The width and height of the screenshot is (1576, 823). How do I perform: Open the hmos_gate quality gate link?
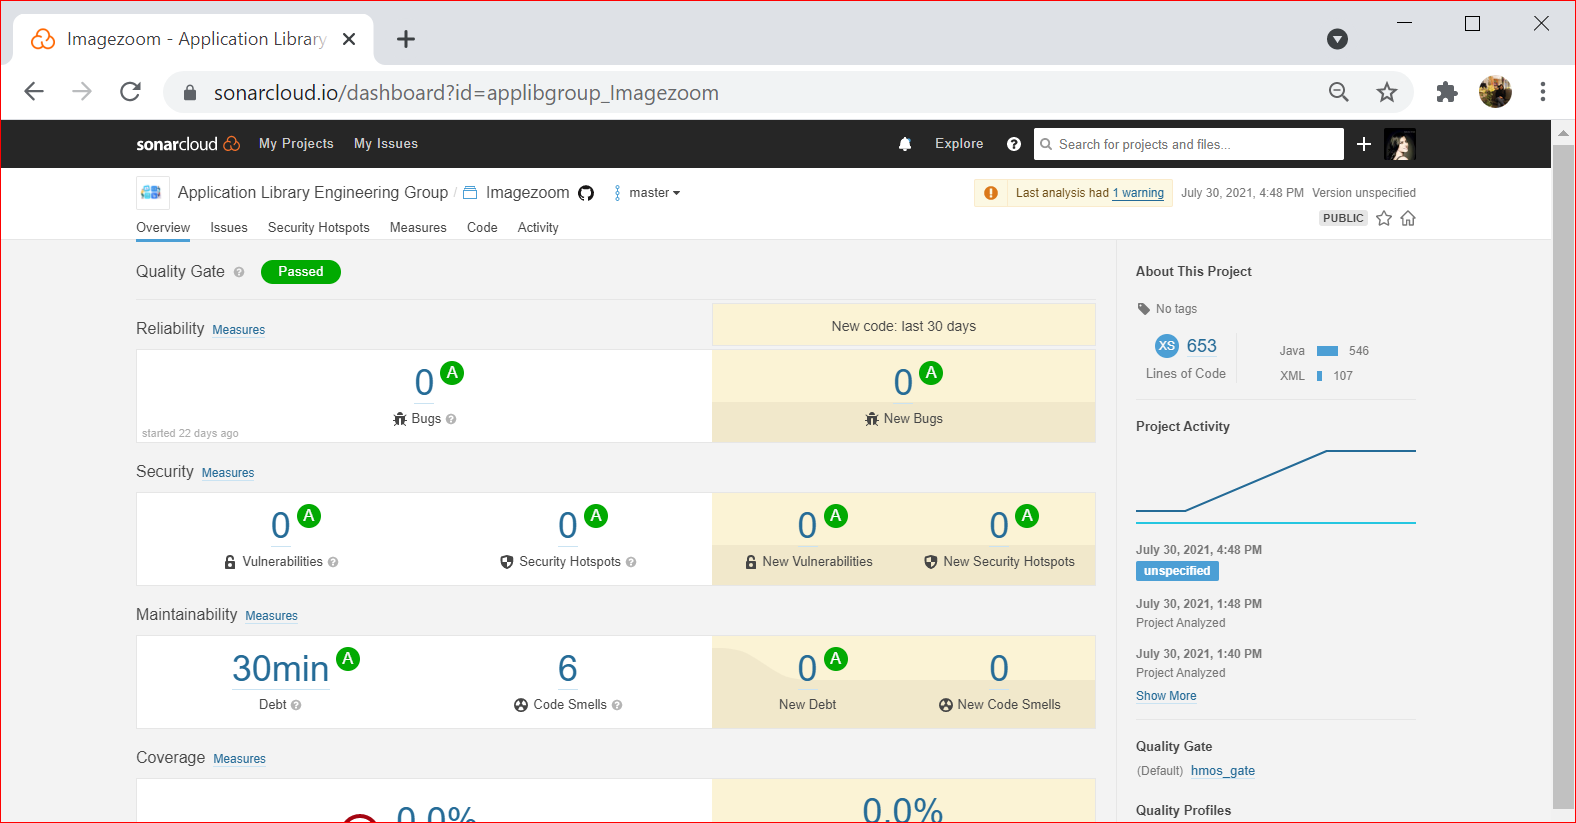(1223, 771)
